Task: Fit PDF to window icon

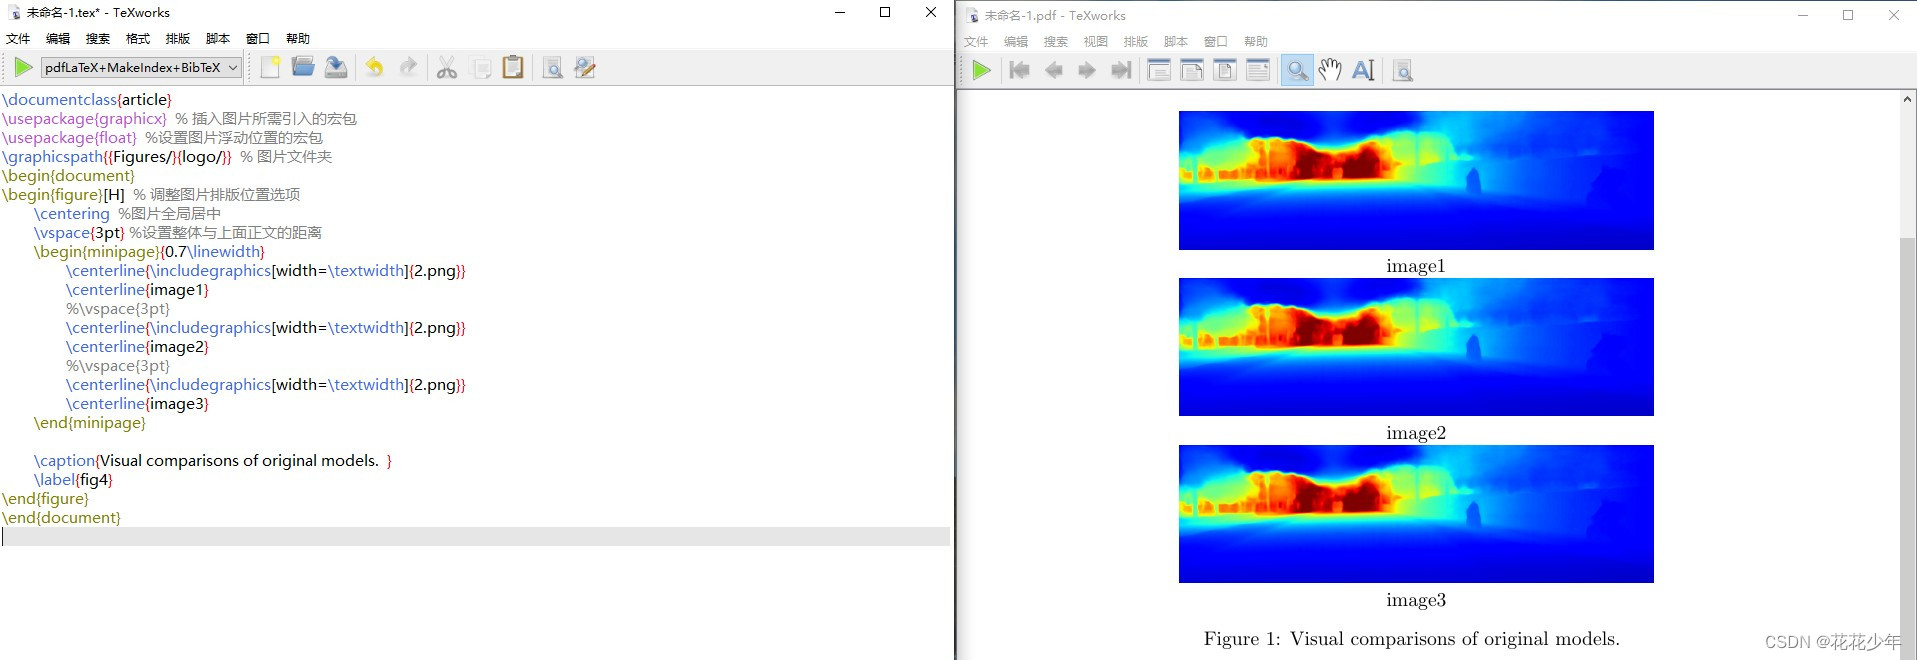Action: 1225,70
